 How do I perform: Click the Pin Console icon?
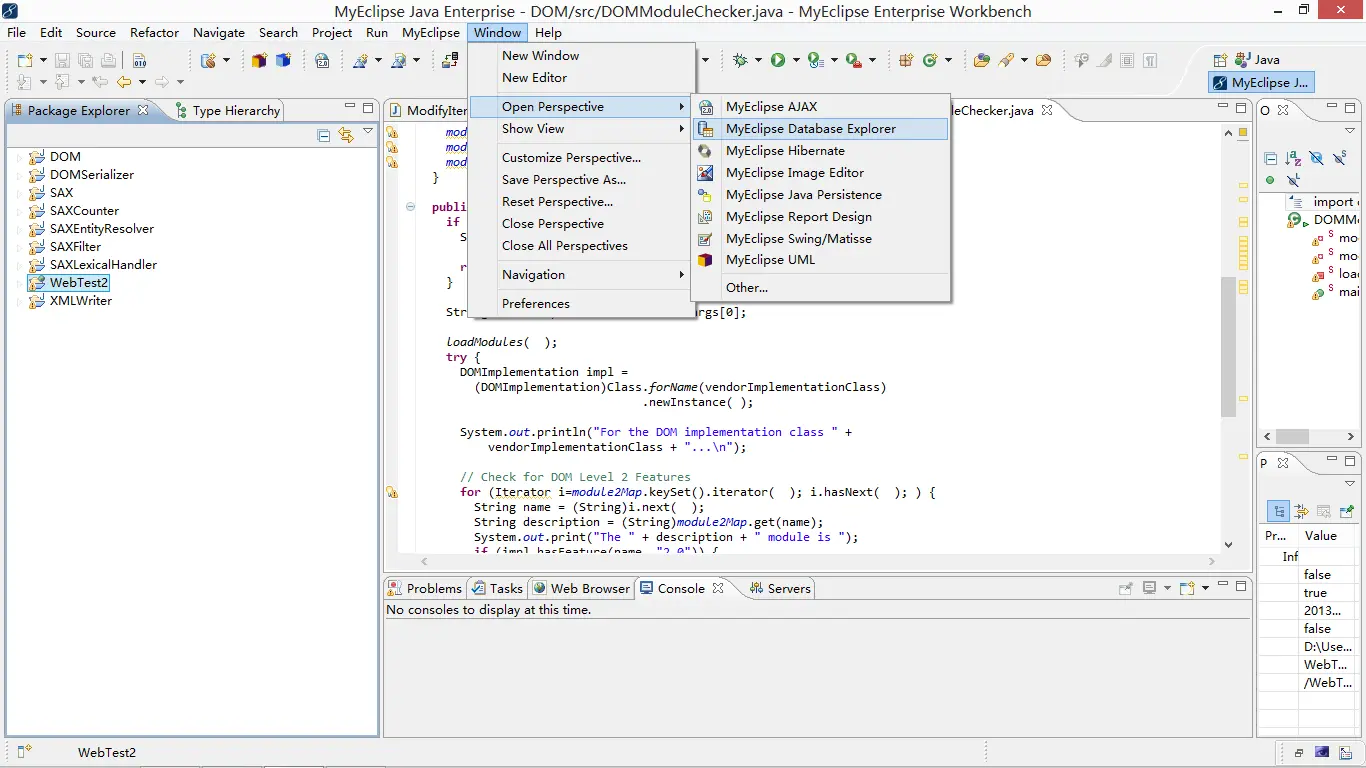(1126, 588)
